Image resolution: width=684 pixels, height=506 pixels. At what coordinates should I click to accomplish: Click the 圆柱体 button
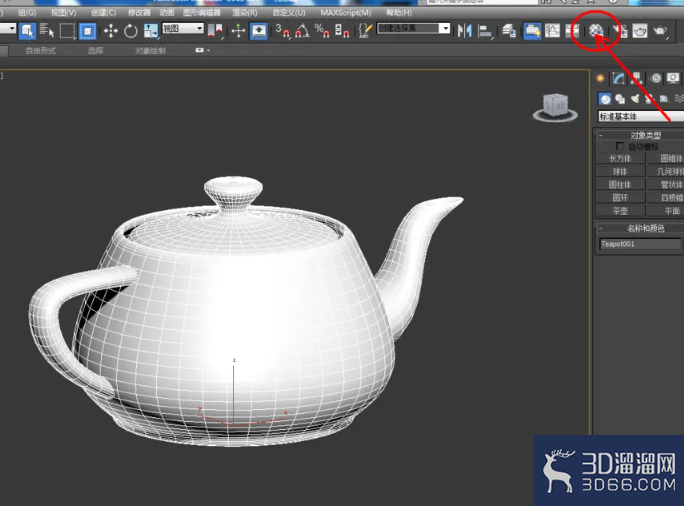pyautogui.click(x=620, y=185)
